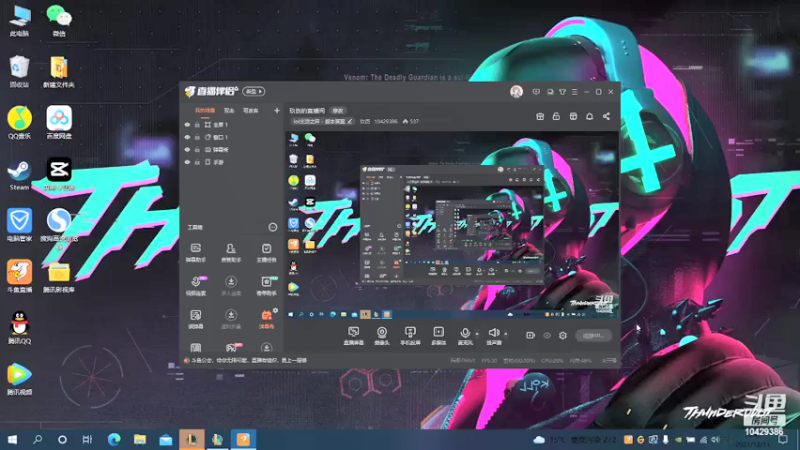
Task: Open 斗鱼直播 desktop shortcut
Action: 19,277
